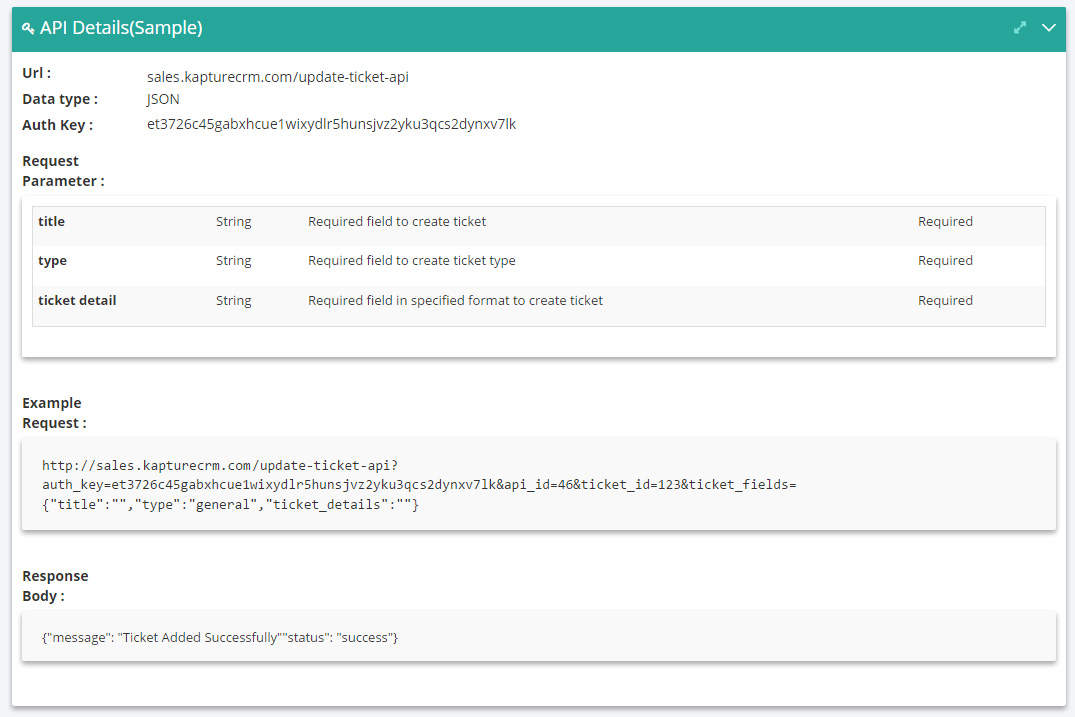The image size is (1075, 717).
Task: Click the auth_key query string line
Action: [x=419, y=485]
